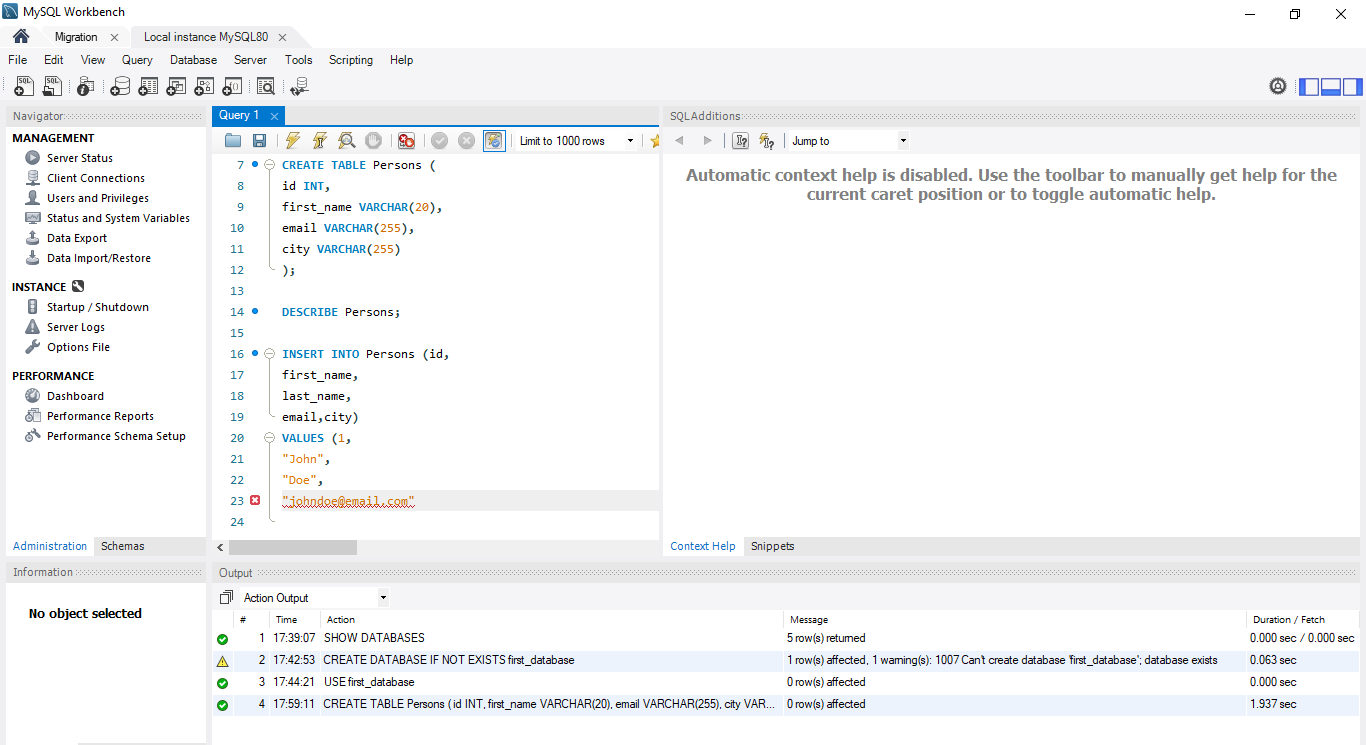1366x745 pixels.
Task: Collapse the VALUES code block
Action: point(270,438)
